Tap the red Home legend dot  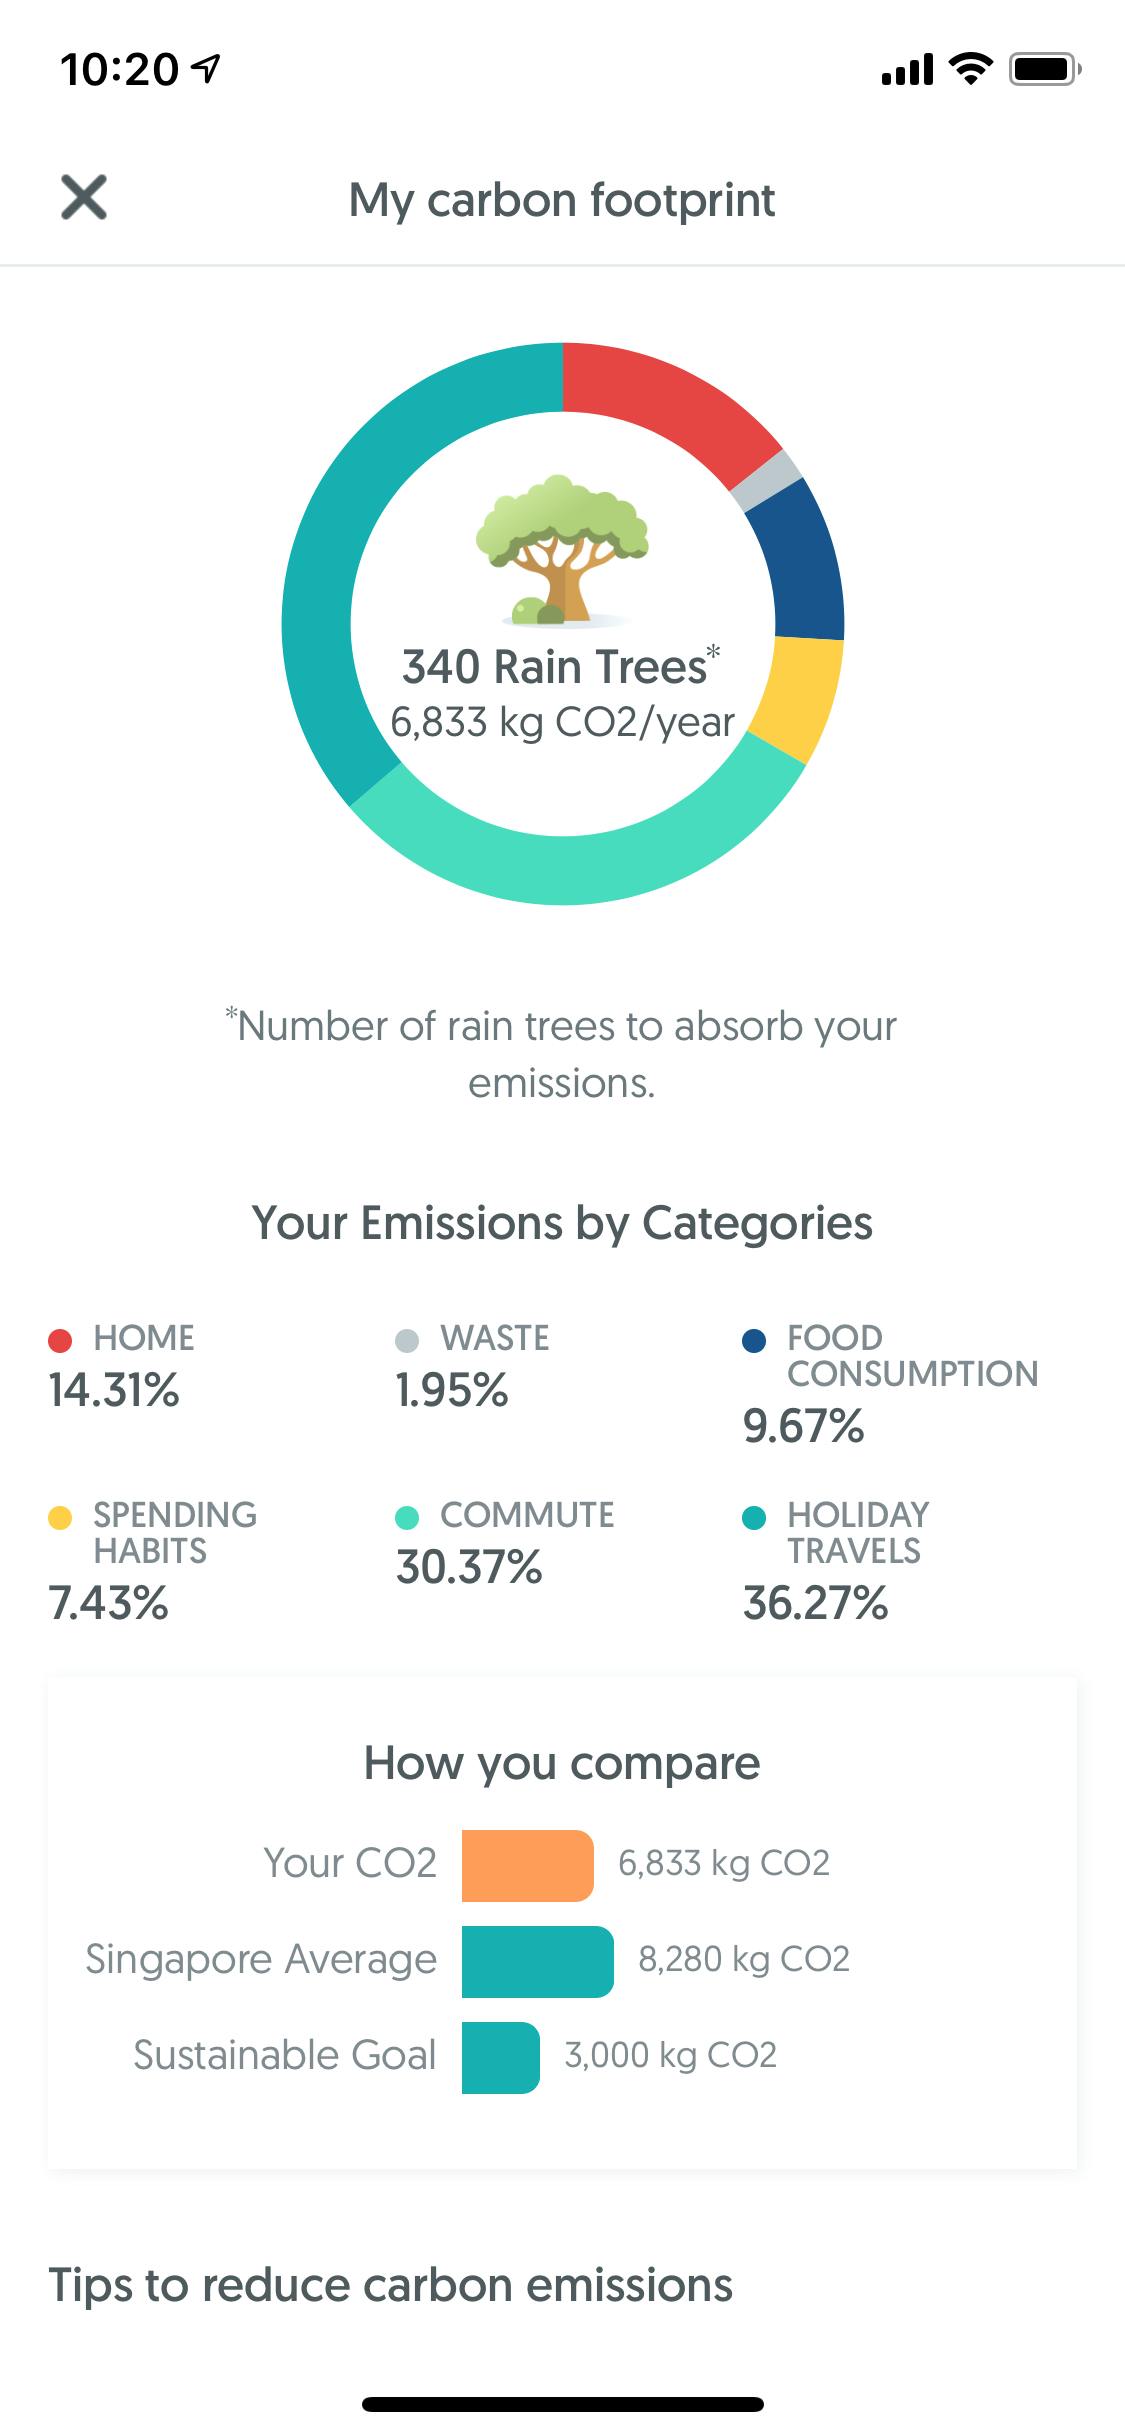[60, 1340]
